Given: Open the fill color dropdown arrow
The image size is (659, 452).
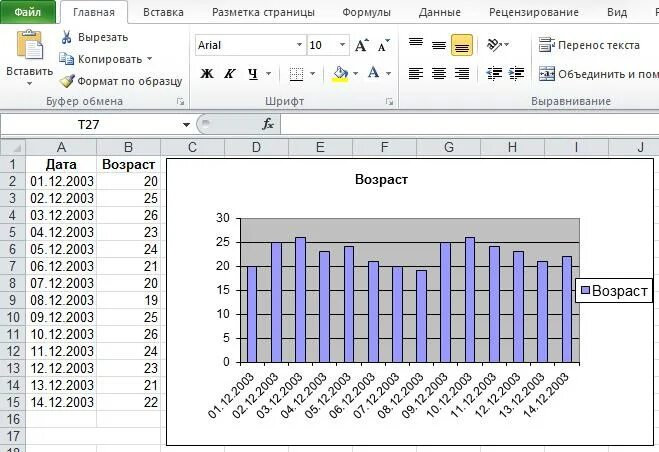Looking at the screenshot, I should point(356,74).
